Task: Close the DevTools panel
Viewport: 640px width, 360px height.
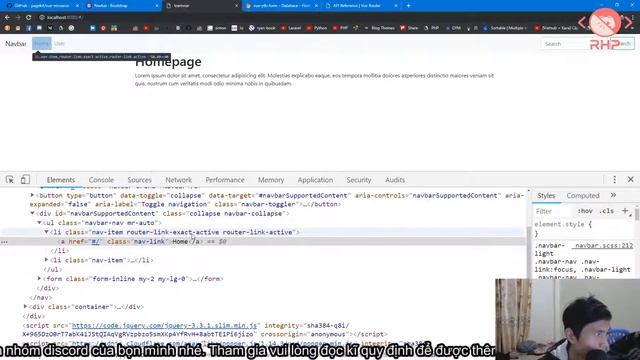Action: (631, 180)
